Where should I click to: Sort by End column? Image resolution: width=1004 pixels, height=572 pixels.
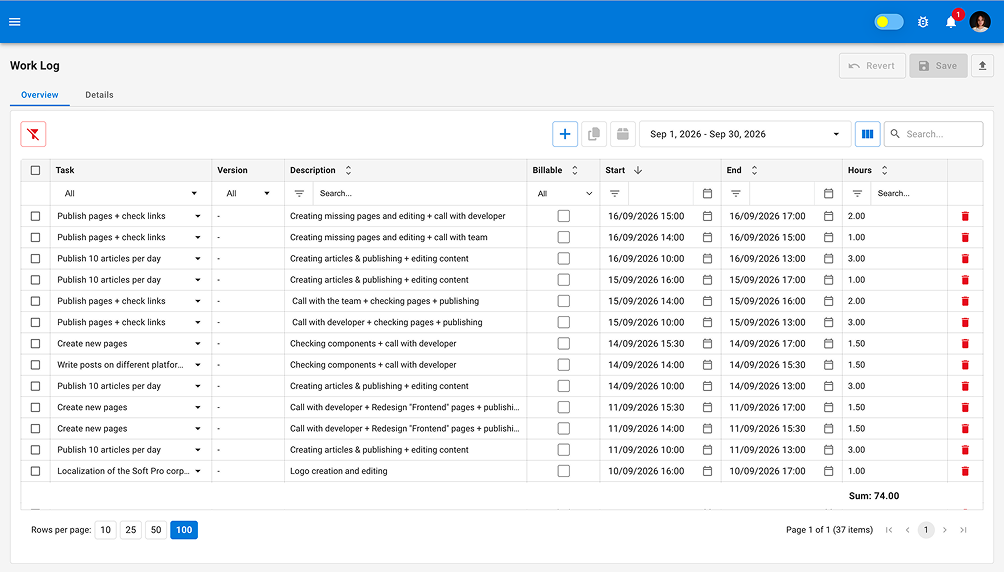pyautogui.click(x=754, y=170)
